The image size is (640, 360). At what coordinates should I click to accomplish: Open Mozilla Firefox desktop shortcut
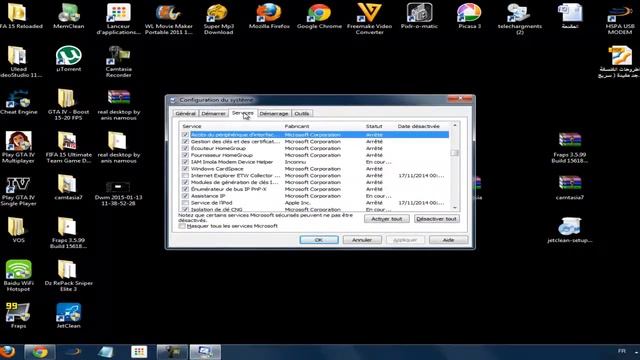click(x=269, y=16)
